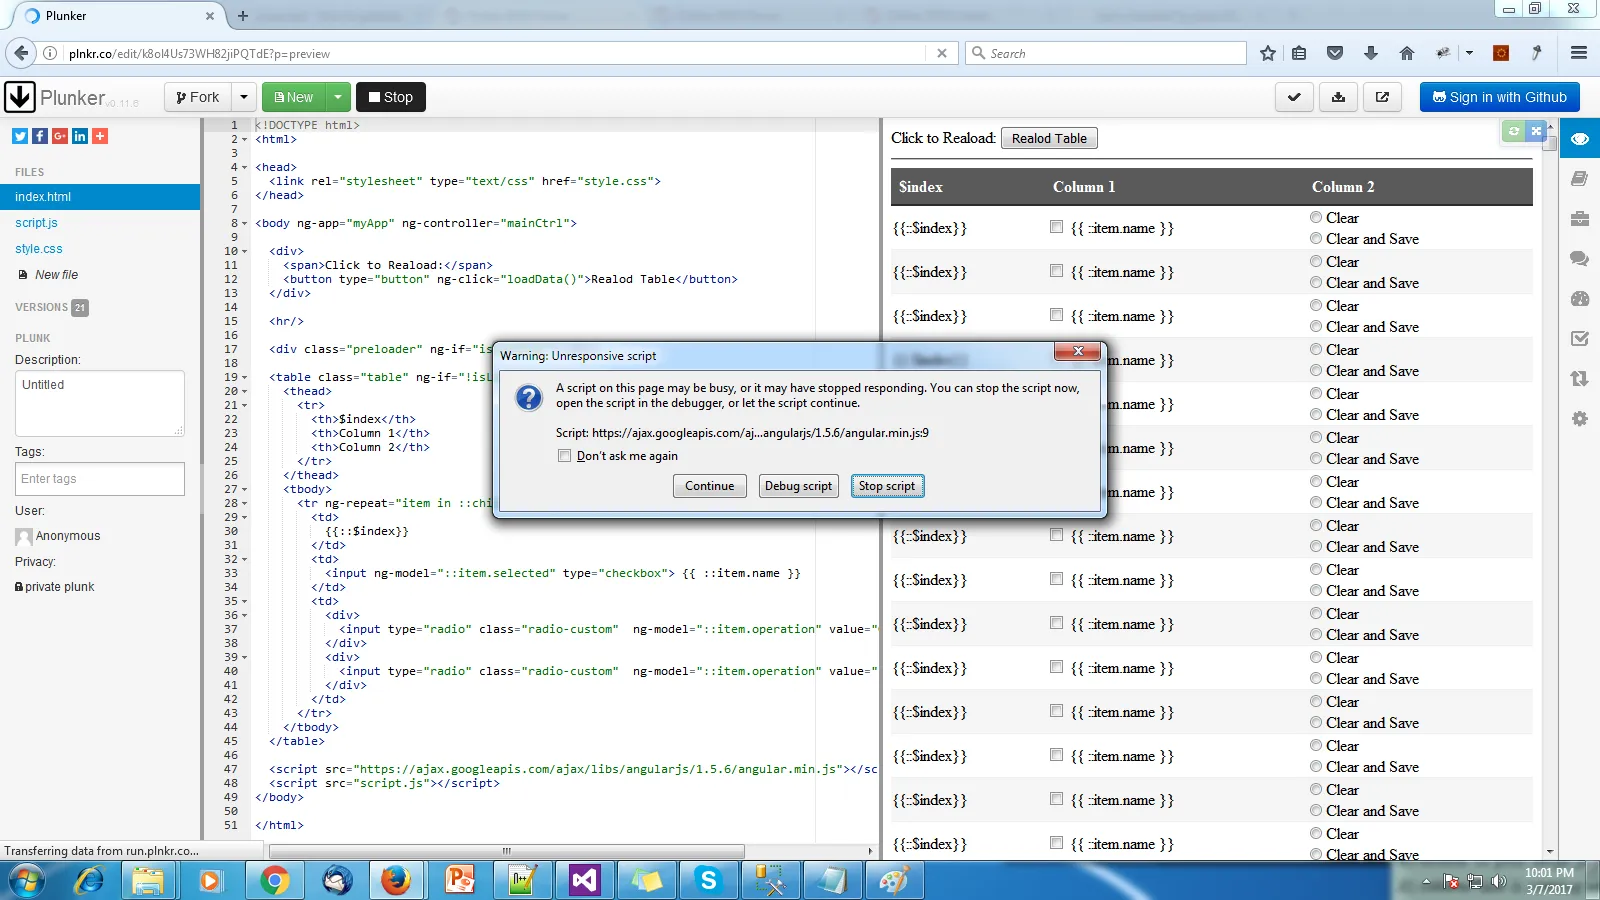Viewport: 1600px width, 900px height.
Task: Open script.js in the files list
Action: click(x=36, y=223)
